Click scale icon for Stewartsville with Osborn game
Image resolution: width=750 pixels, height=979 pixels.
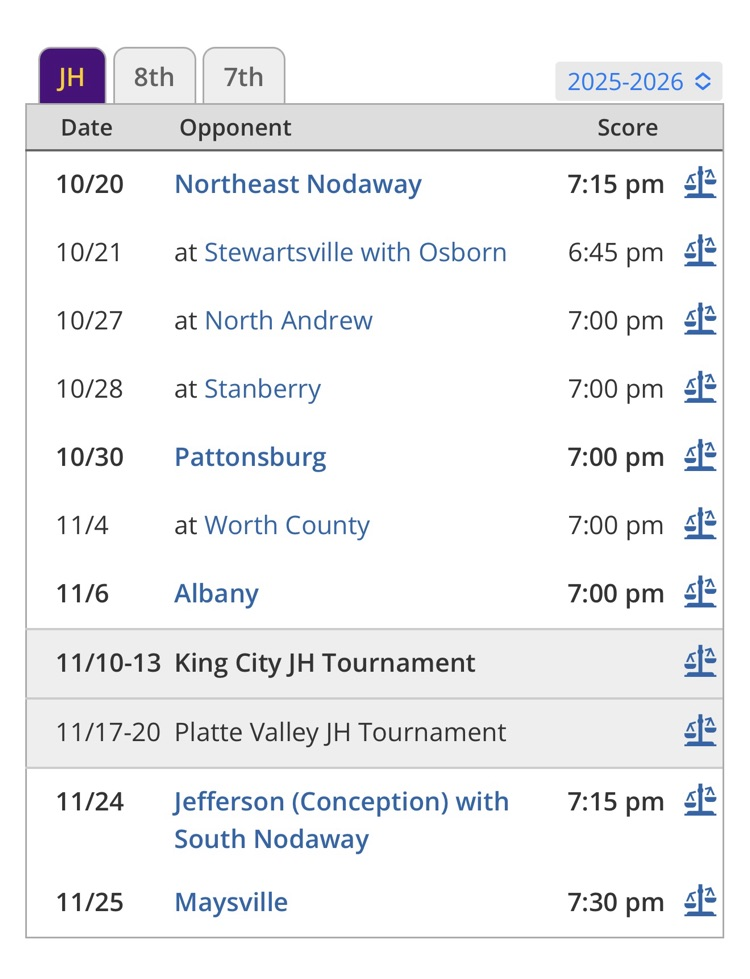coord(700,252)
